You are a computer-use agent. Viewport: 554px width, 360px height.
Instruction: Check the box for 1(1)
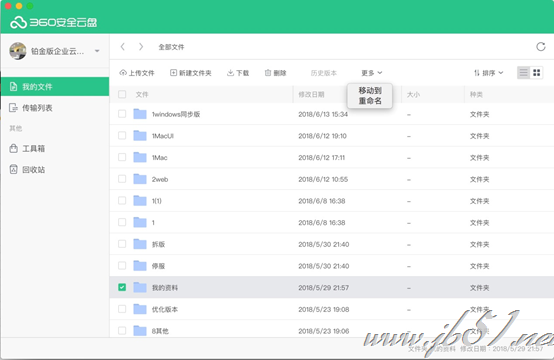pos(122,201)
